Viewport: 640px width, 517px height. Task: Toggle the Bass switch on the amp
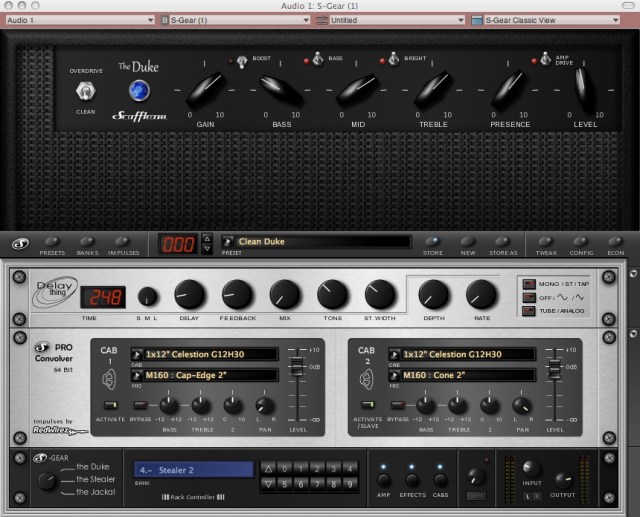[x=318, y=60]
